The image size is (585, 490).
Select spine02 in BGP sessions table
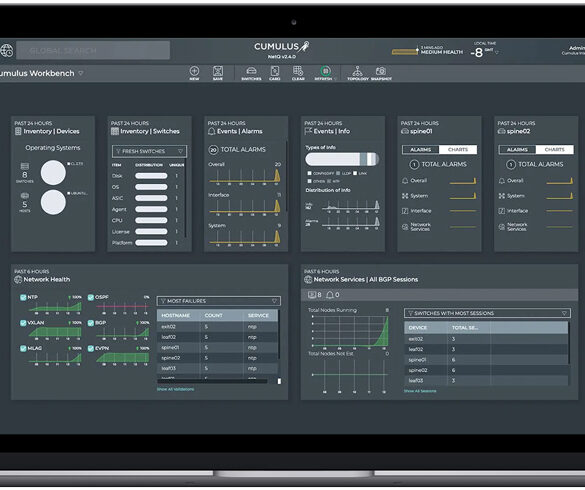[486, 370]
